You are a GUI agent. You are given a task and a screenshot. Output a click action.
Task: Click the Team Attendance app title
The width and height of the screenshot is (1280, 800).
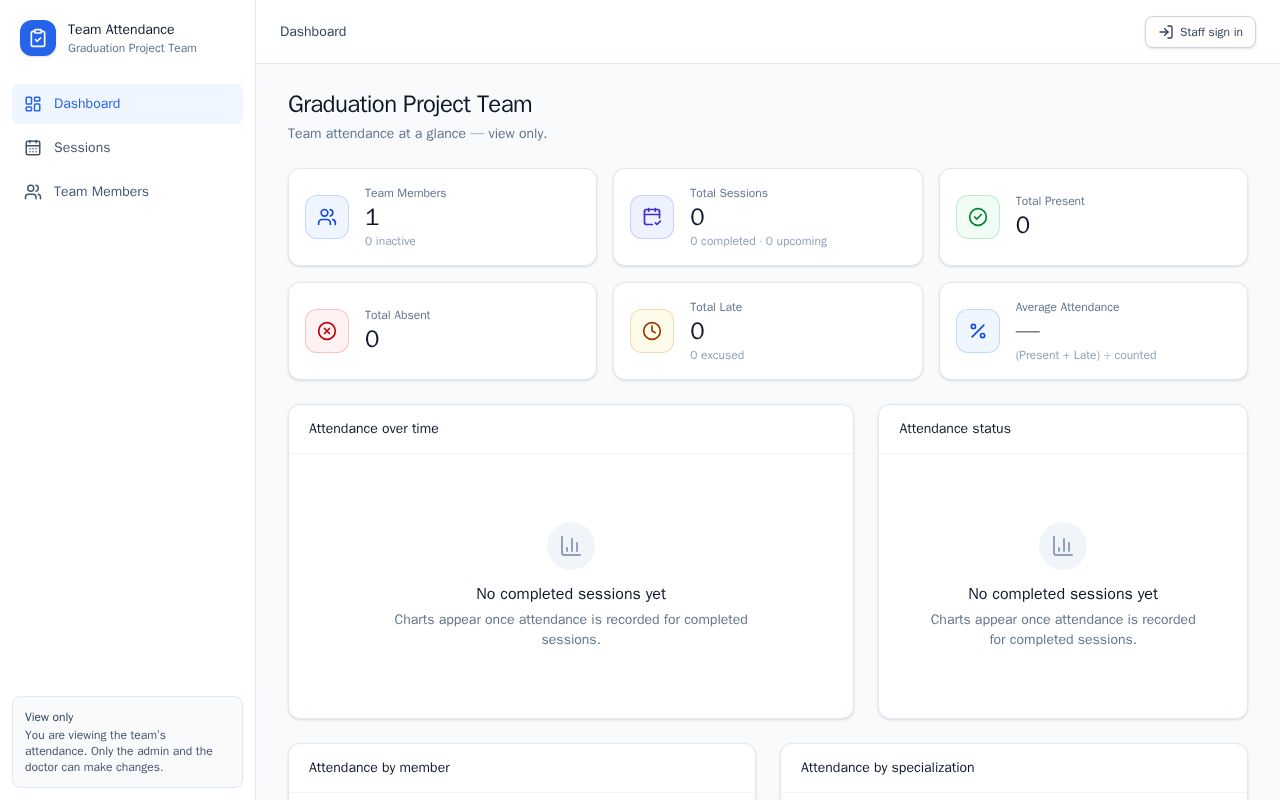coord(121,30)
